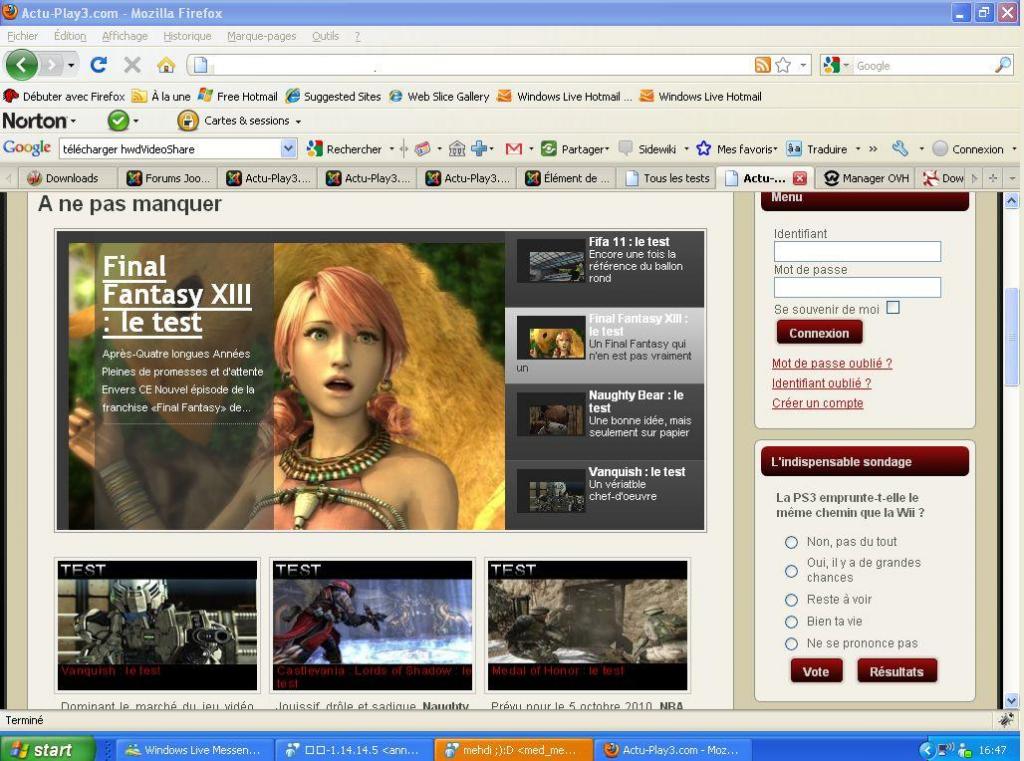Subscribe via the RSS feed icon
This screenshot has height=761, width=1024.
(x=762, y=65)
